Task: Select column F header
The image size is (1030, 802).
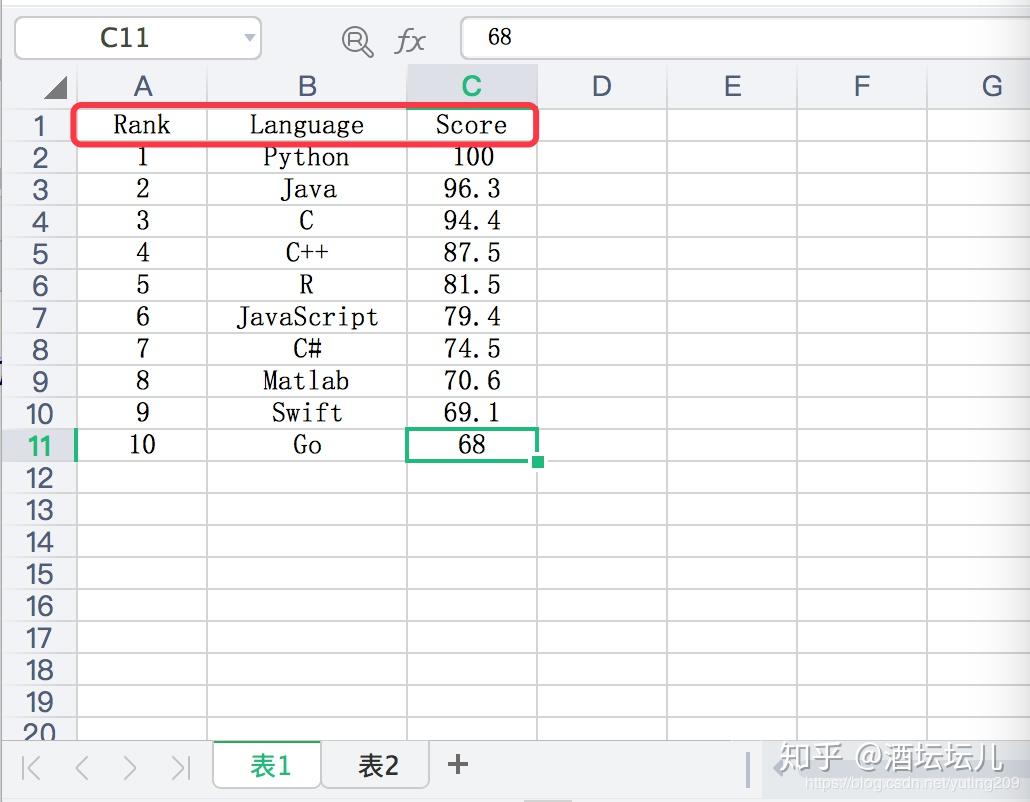Action: pos(861,86)
